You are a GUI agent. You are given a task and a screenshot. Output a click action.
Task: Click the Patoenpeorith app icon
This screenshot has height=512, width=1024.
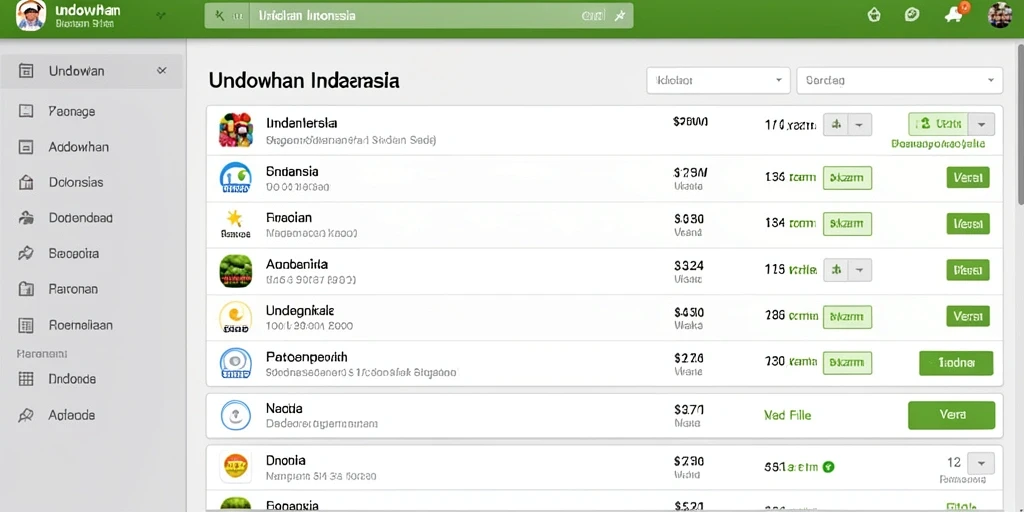[236, 364]
